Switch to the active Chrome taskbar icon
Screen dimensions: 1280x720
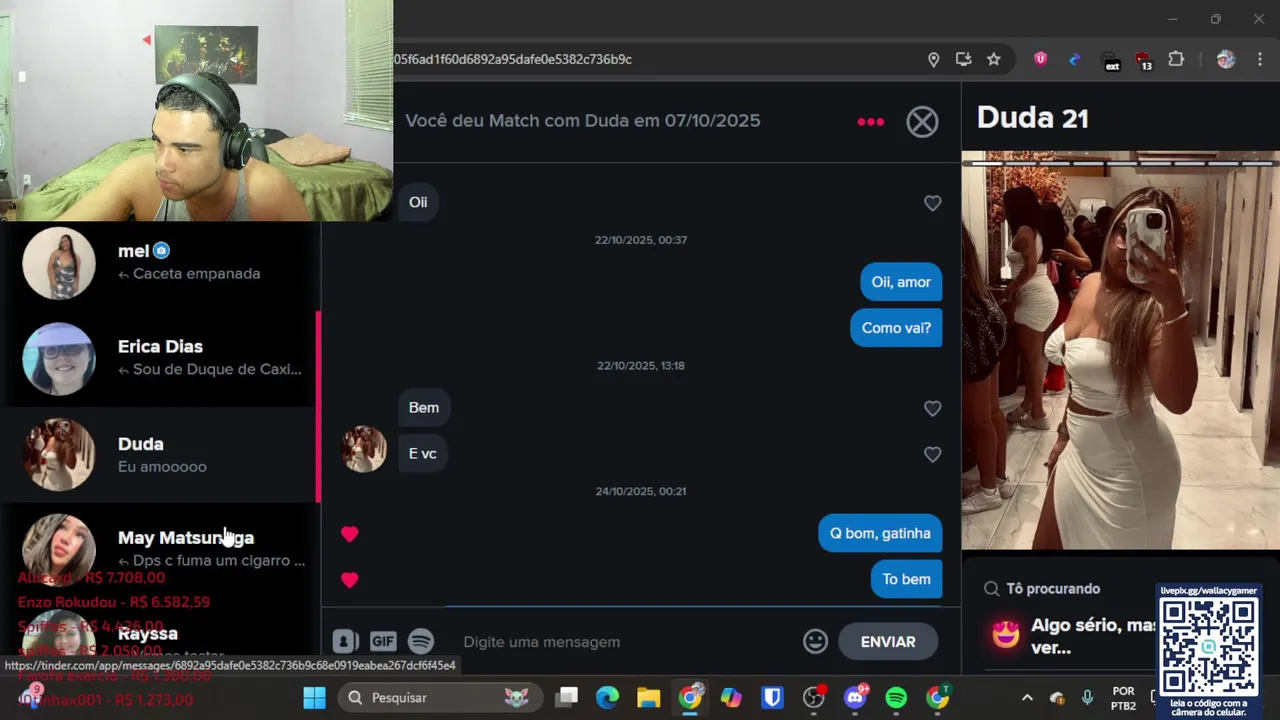click(690, 697)
